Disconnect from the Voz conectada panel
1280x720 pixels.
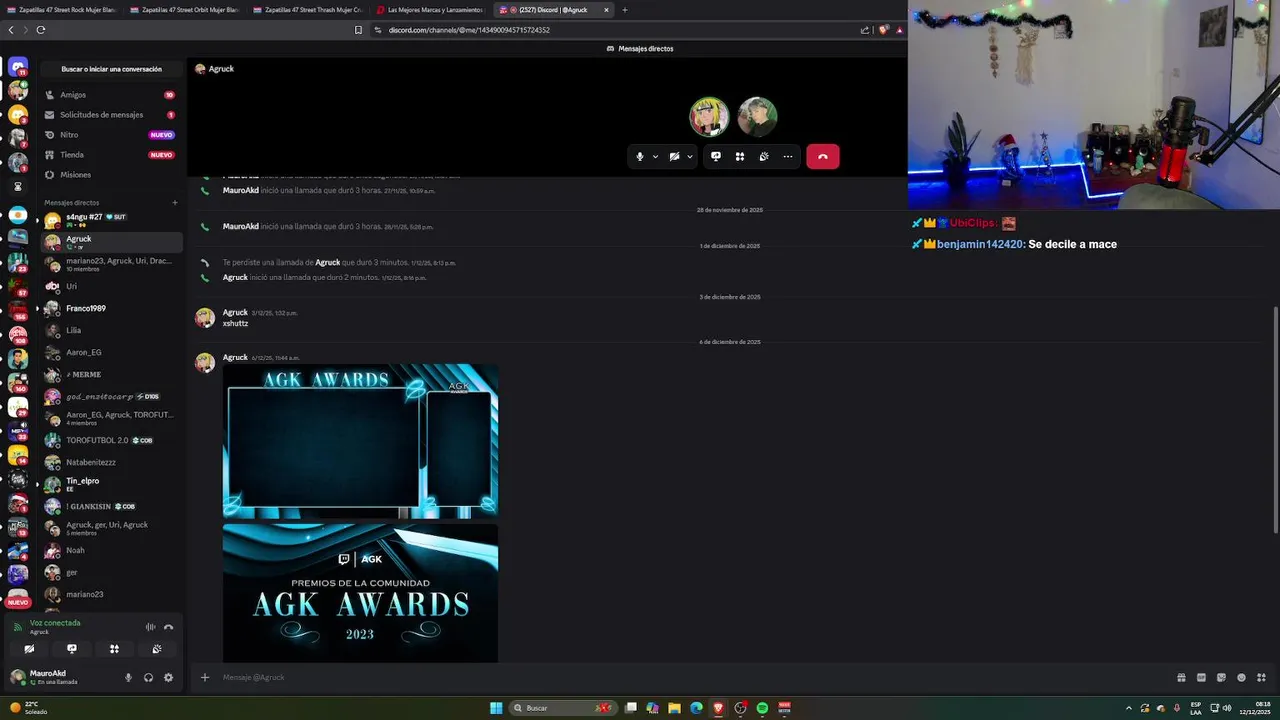(168, 627)
